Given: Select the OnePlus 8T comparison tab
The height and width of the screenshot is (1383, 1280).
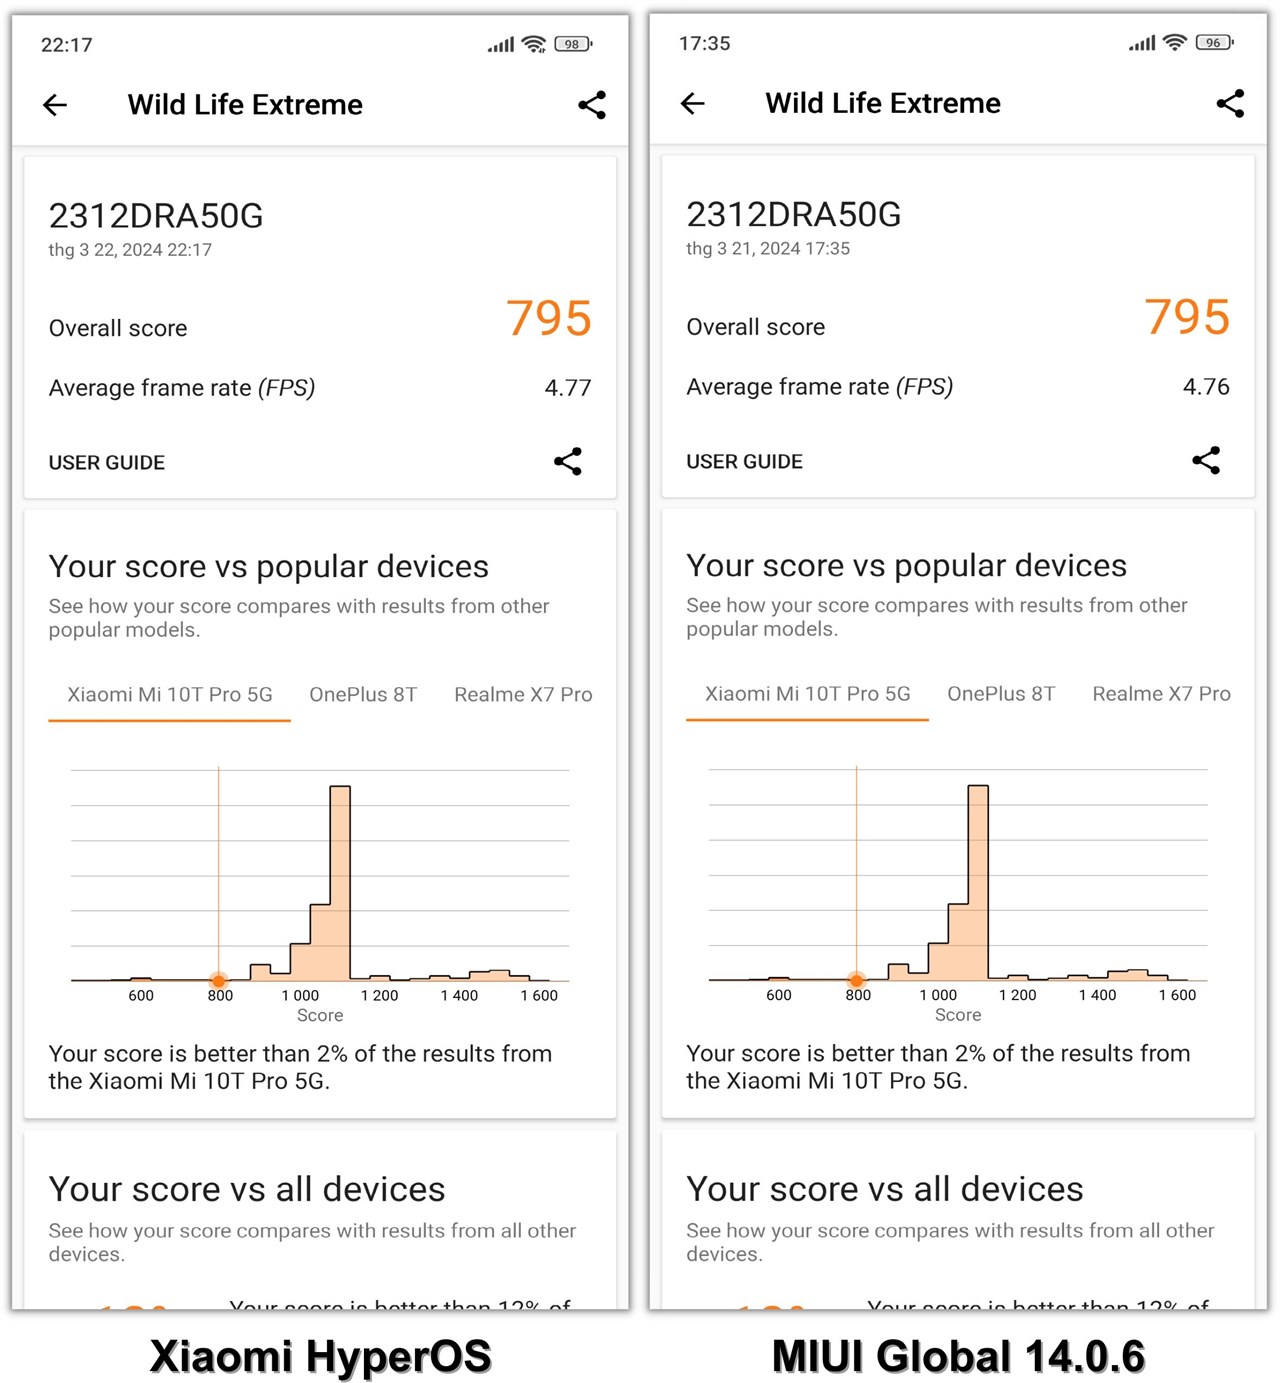Looking at the screenshot, I should (x=362, y=693).
